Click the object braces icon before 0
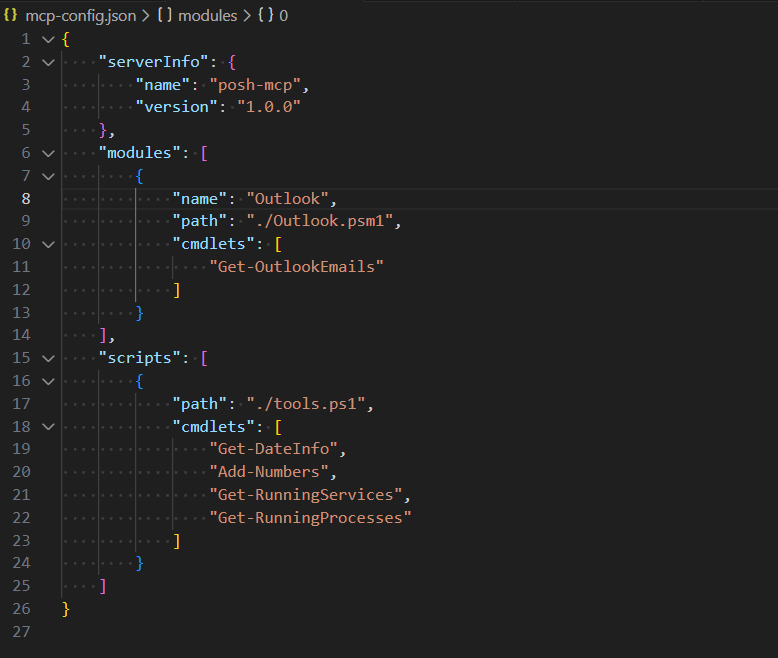 pos(265,15)
